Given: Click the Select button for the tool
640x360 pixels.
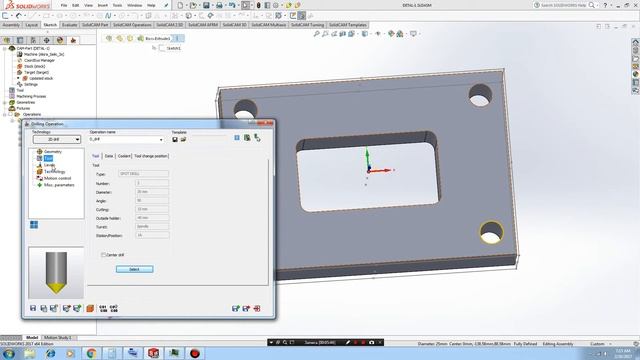Looking at the screenshot, I should click(x=134, y=269).
